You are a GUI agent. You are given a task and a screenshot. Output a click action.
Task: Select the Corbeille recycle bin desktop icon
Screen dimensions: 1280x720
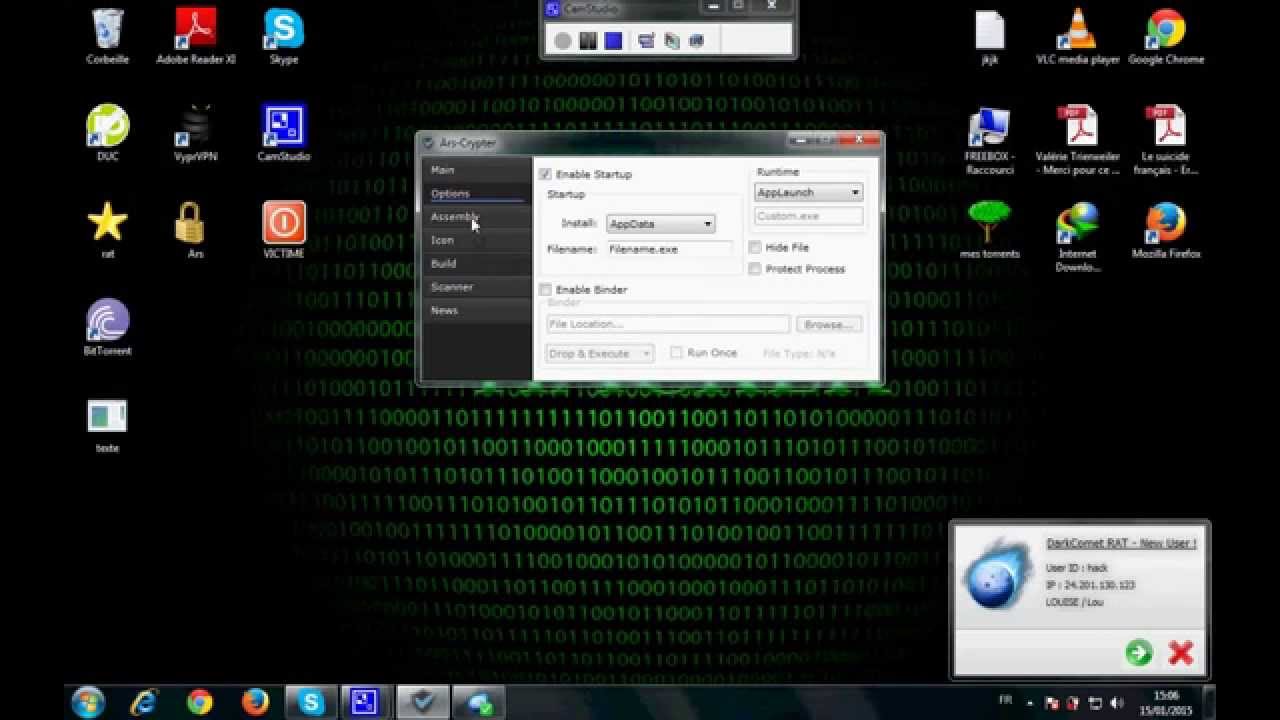[x=107, y=37]
